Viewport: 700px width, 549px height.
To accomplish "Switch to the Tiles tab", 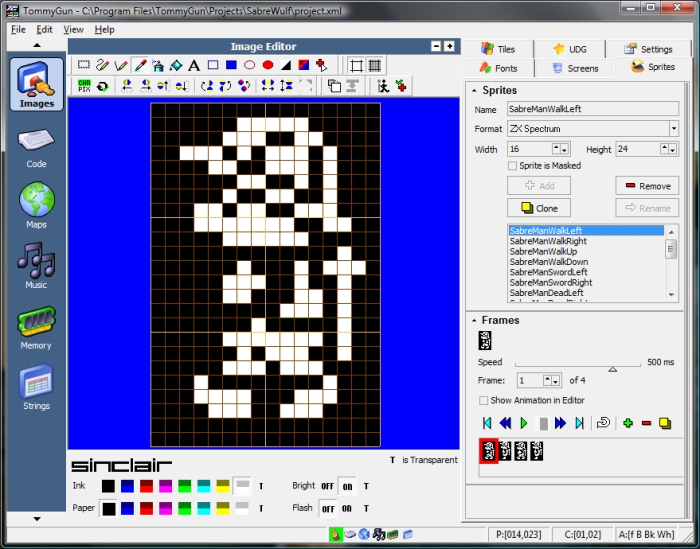I will click(x=498, y=49).
